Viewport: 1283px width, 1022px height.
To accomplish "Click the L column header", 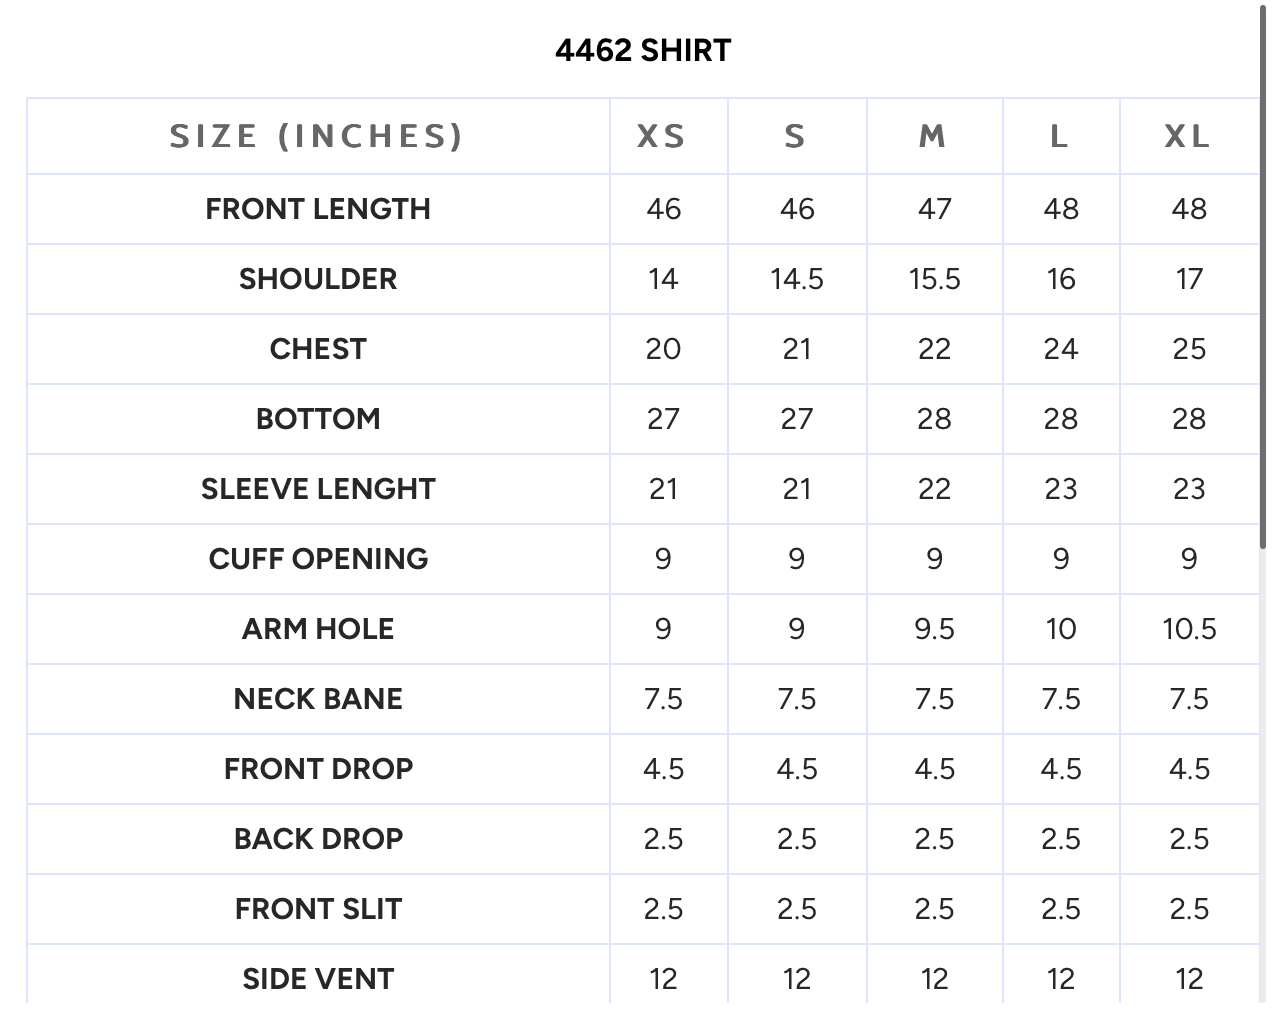I will click(1060, 136).
